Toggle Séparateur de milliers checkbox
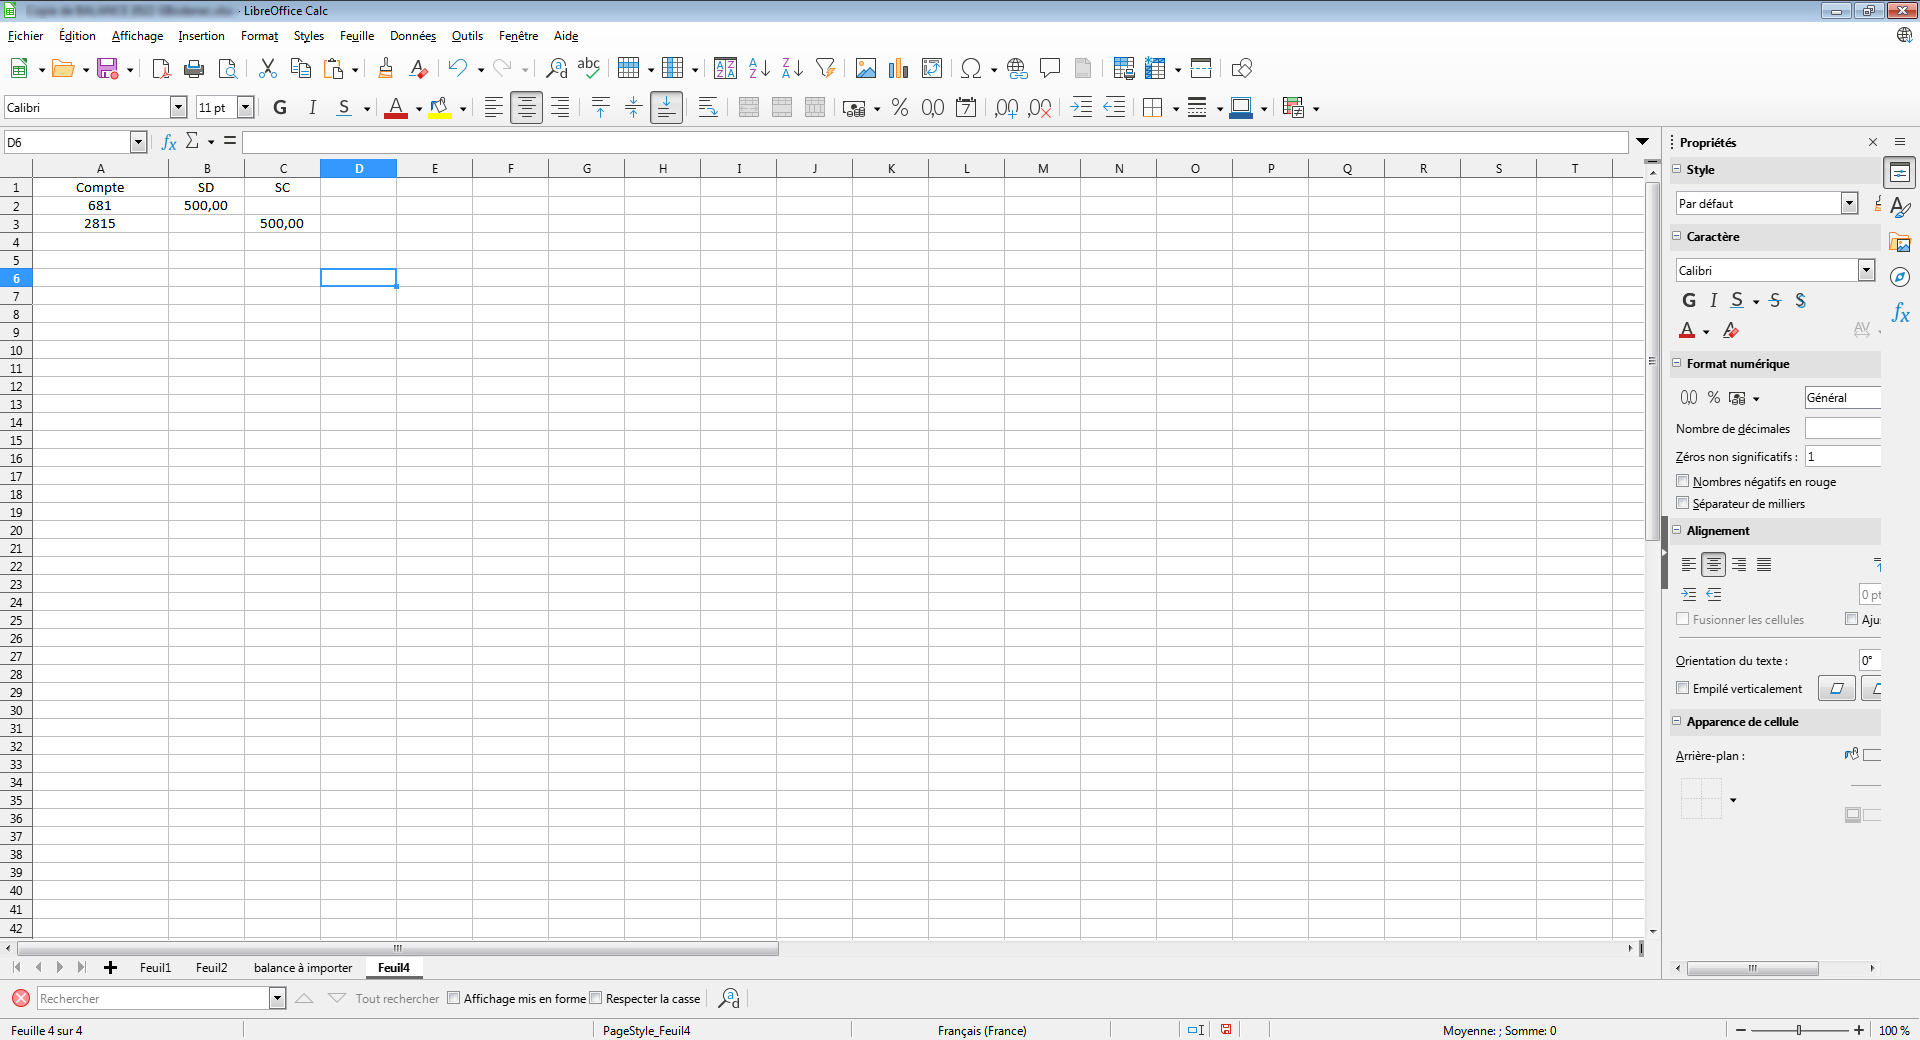 click(x=1683, y=503)
